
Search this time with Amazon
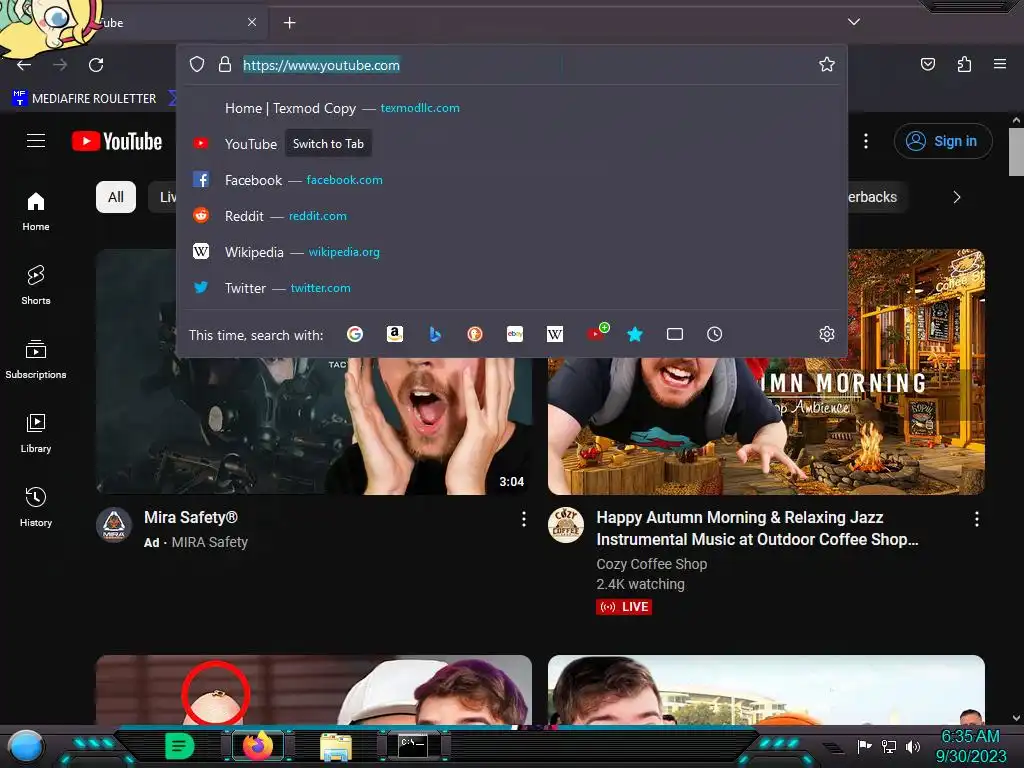pos(394,334)
